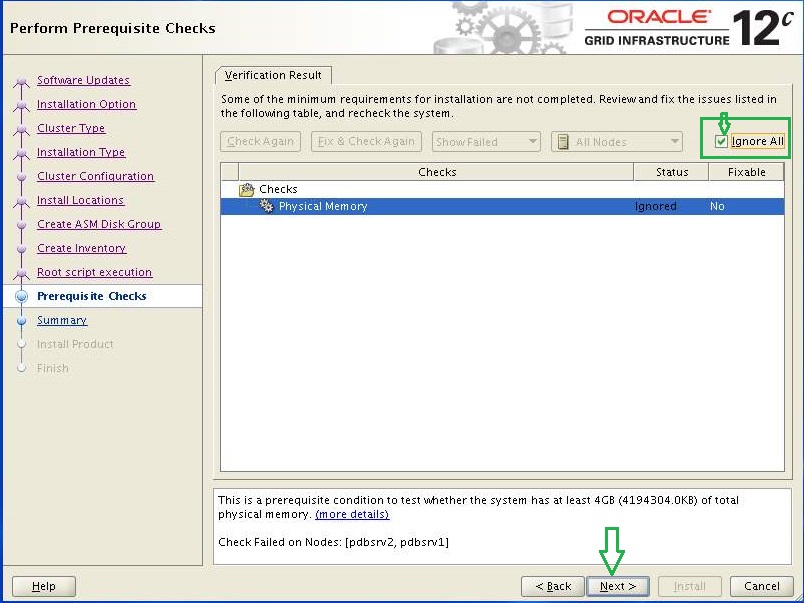Click the Check Failed on Nodes text
The height and width of the screenshot is (603, 804).
[x=333, y=542]
